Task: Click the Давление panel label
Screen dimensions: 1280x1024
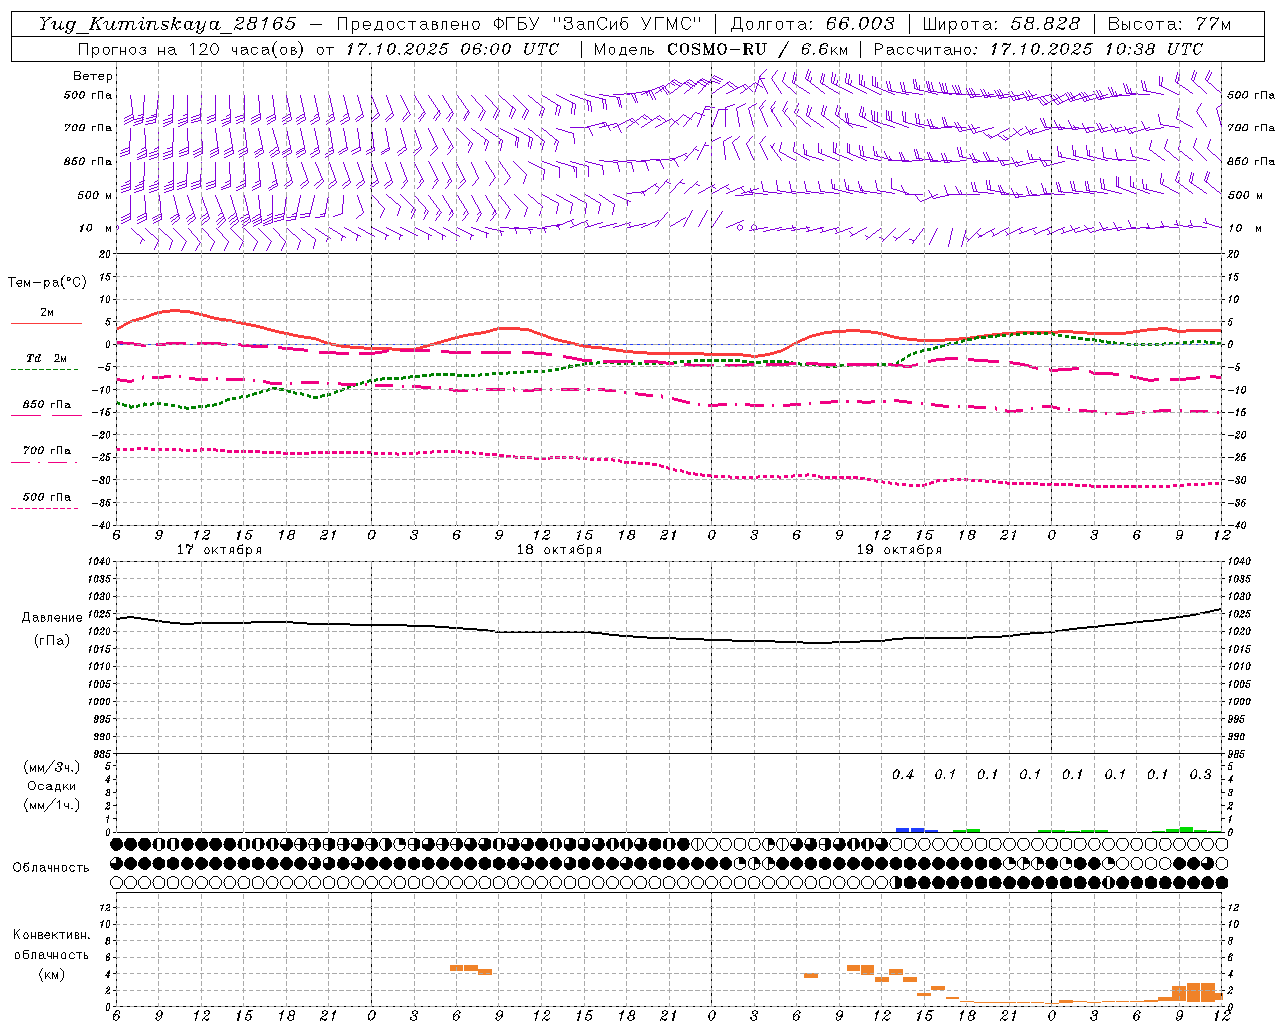Action: point(52,618)
